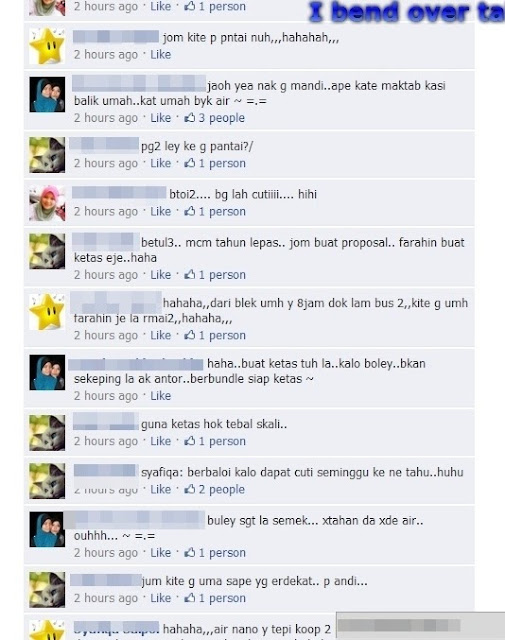
Task: Like the 'haha..buat ketas tuh la' comment
Action: (x=160, y=396)
